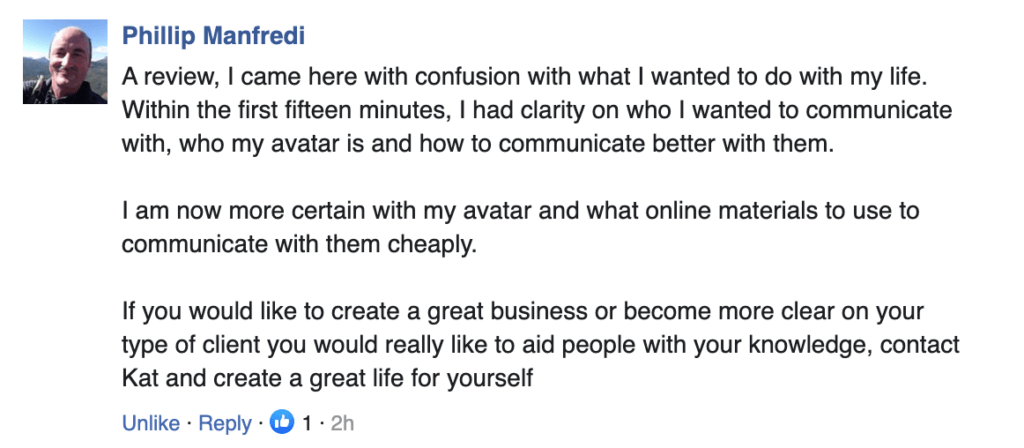Click the line starting "I am now more certain"
This screenshot has width=1024, height=448.
pos(520,212)
